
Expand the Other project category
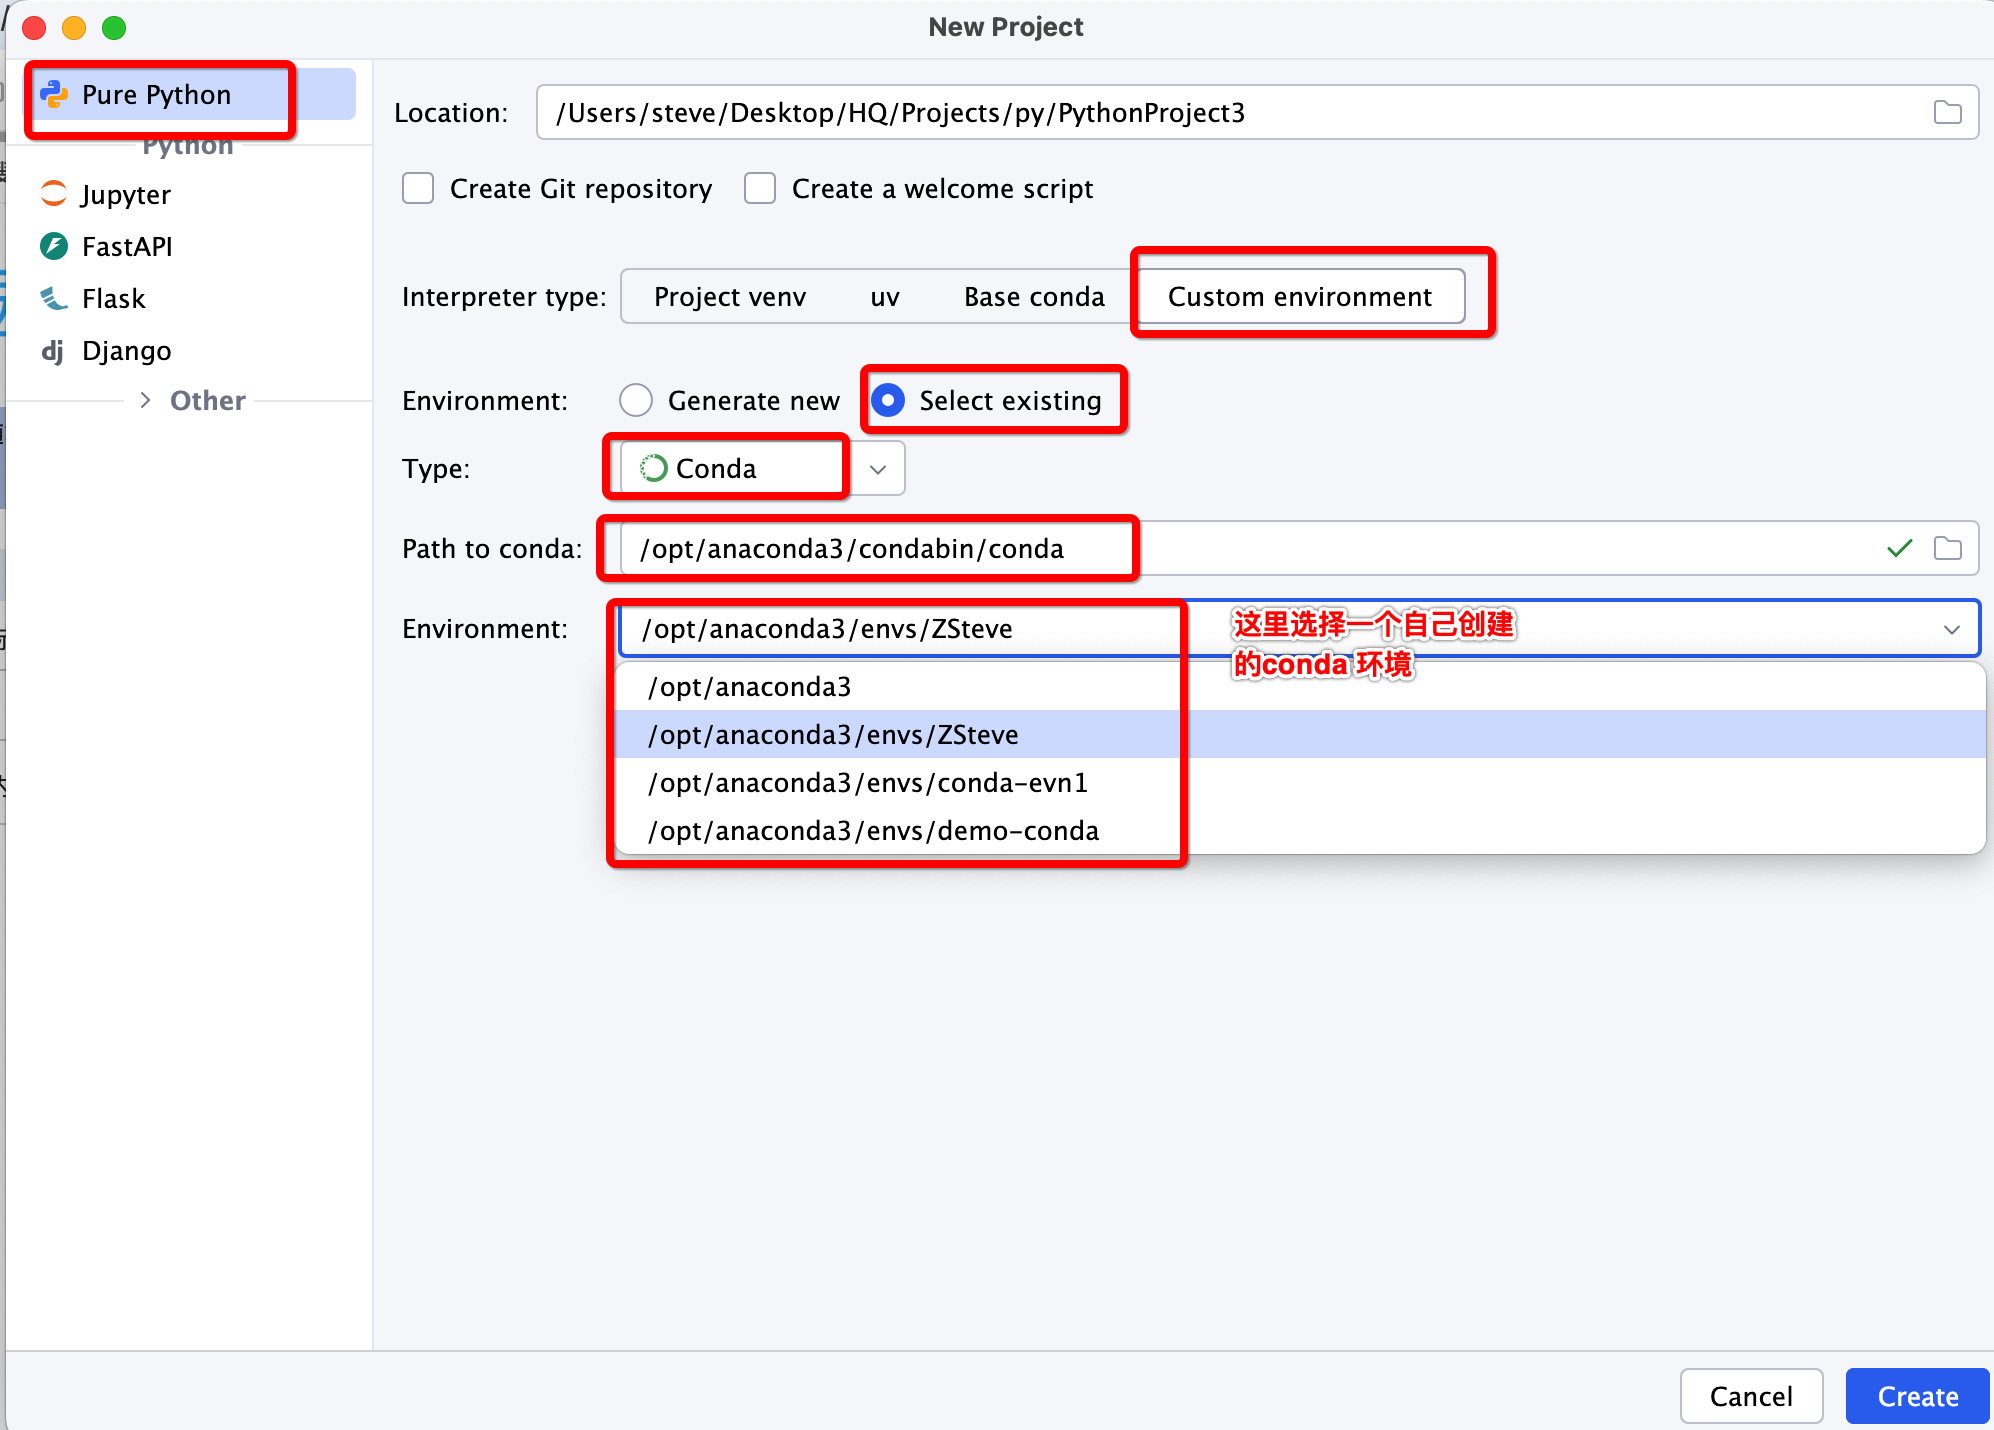pos(146,401)
